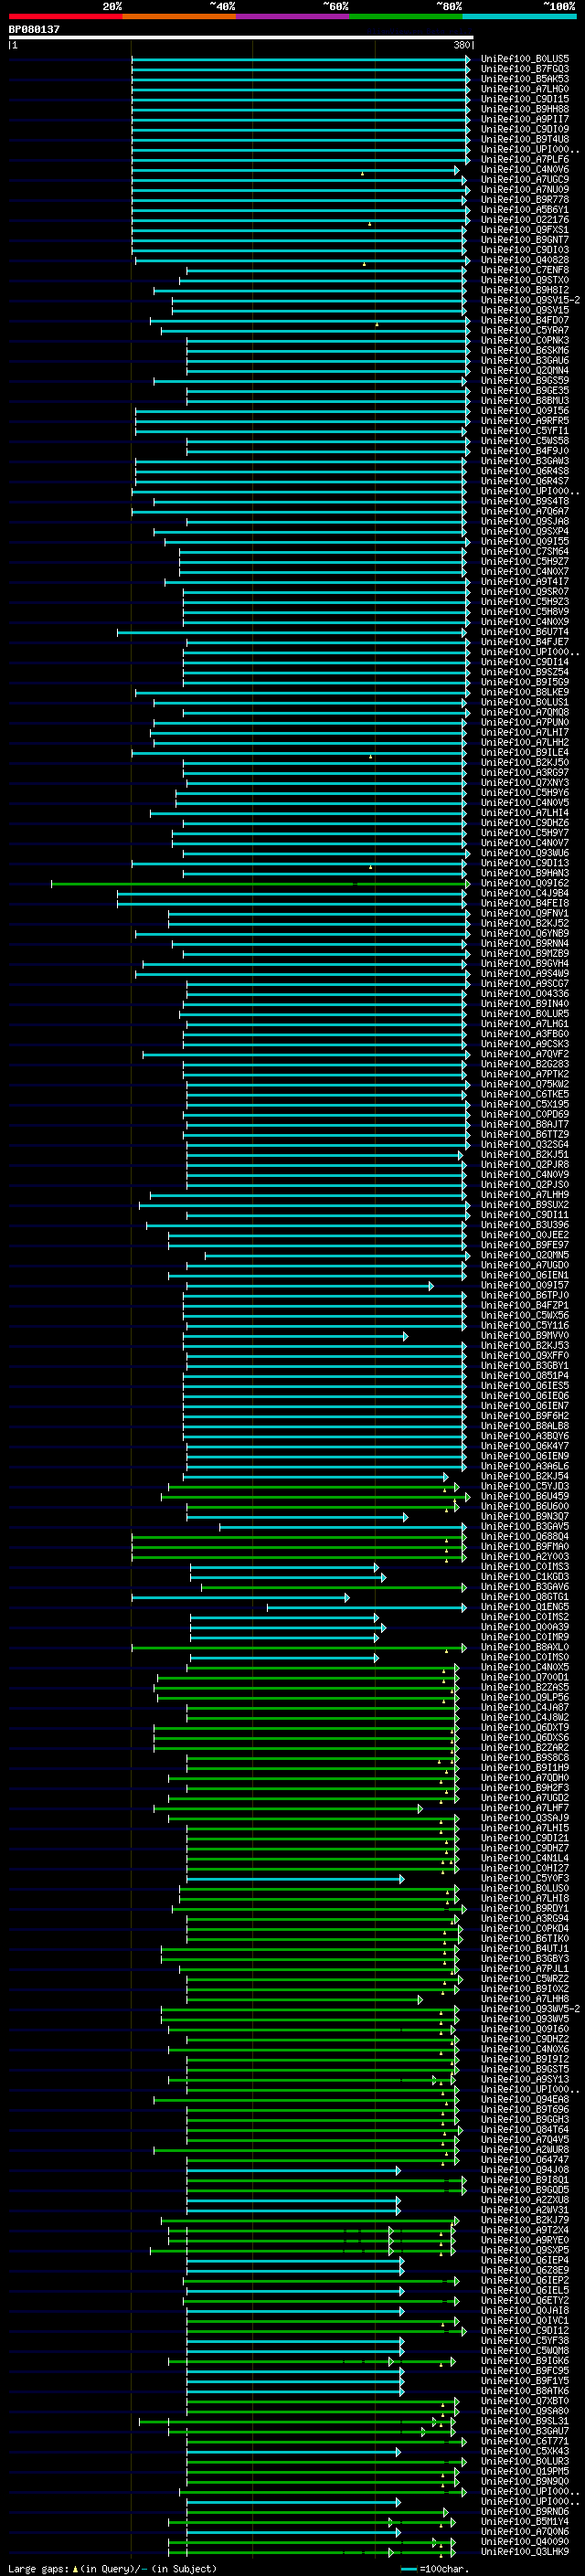Image resolution: width=585 pixels, height=2576 pixels.
Task: Open UniRef100_B9MVV0 entry
Action: point(524,1335)
